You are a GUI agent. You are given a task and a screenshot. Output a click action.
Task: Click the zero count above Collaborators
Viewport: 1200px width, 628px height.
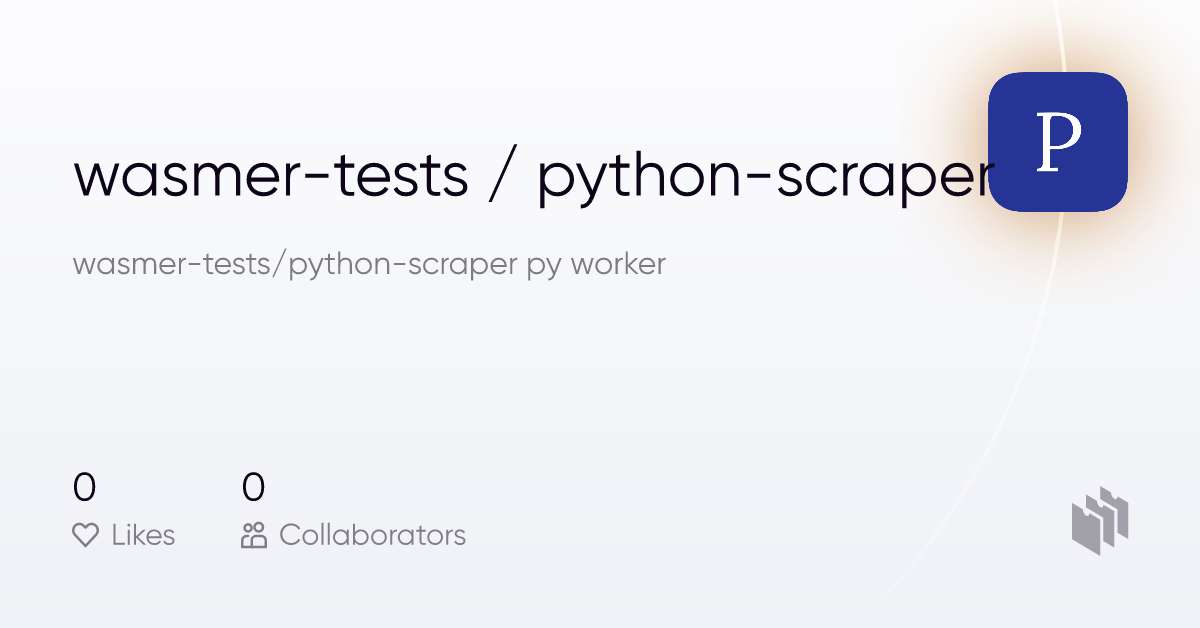pos(254,487)
